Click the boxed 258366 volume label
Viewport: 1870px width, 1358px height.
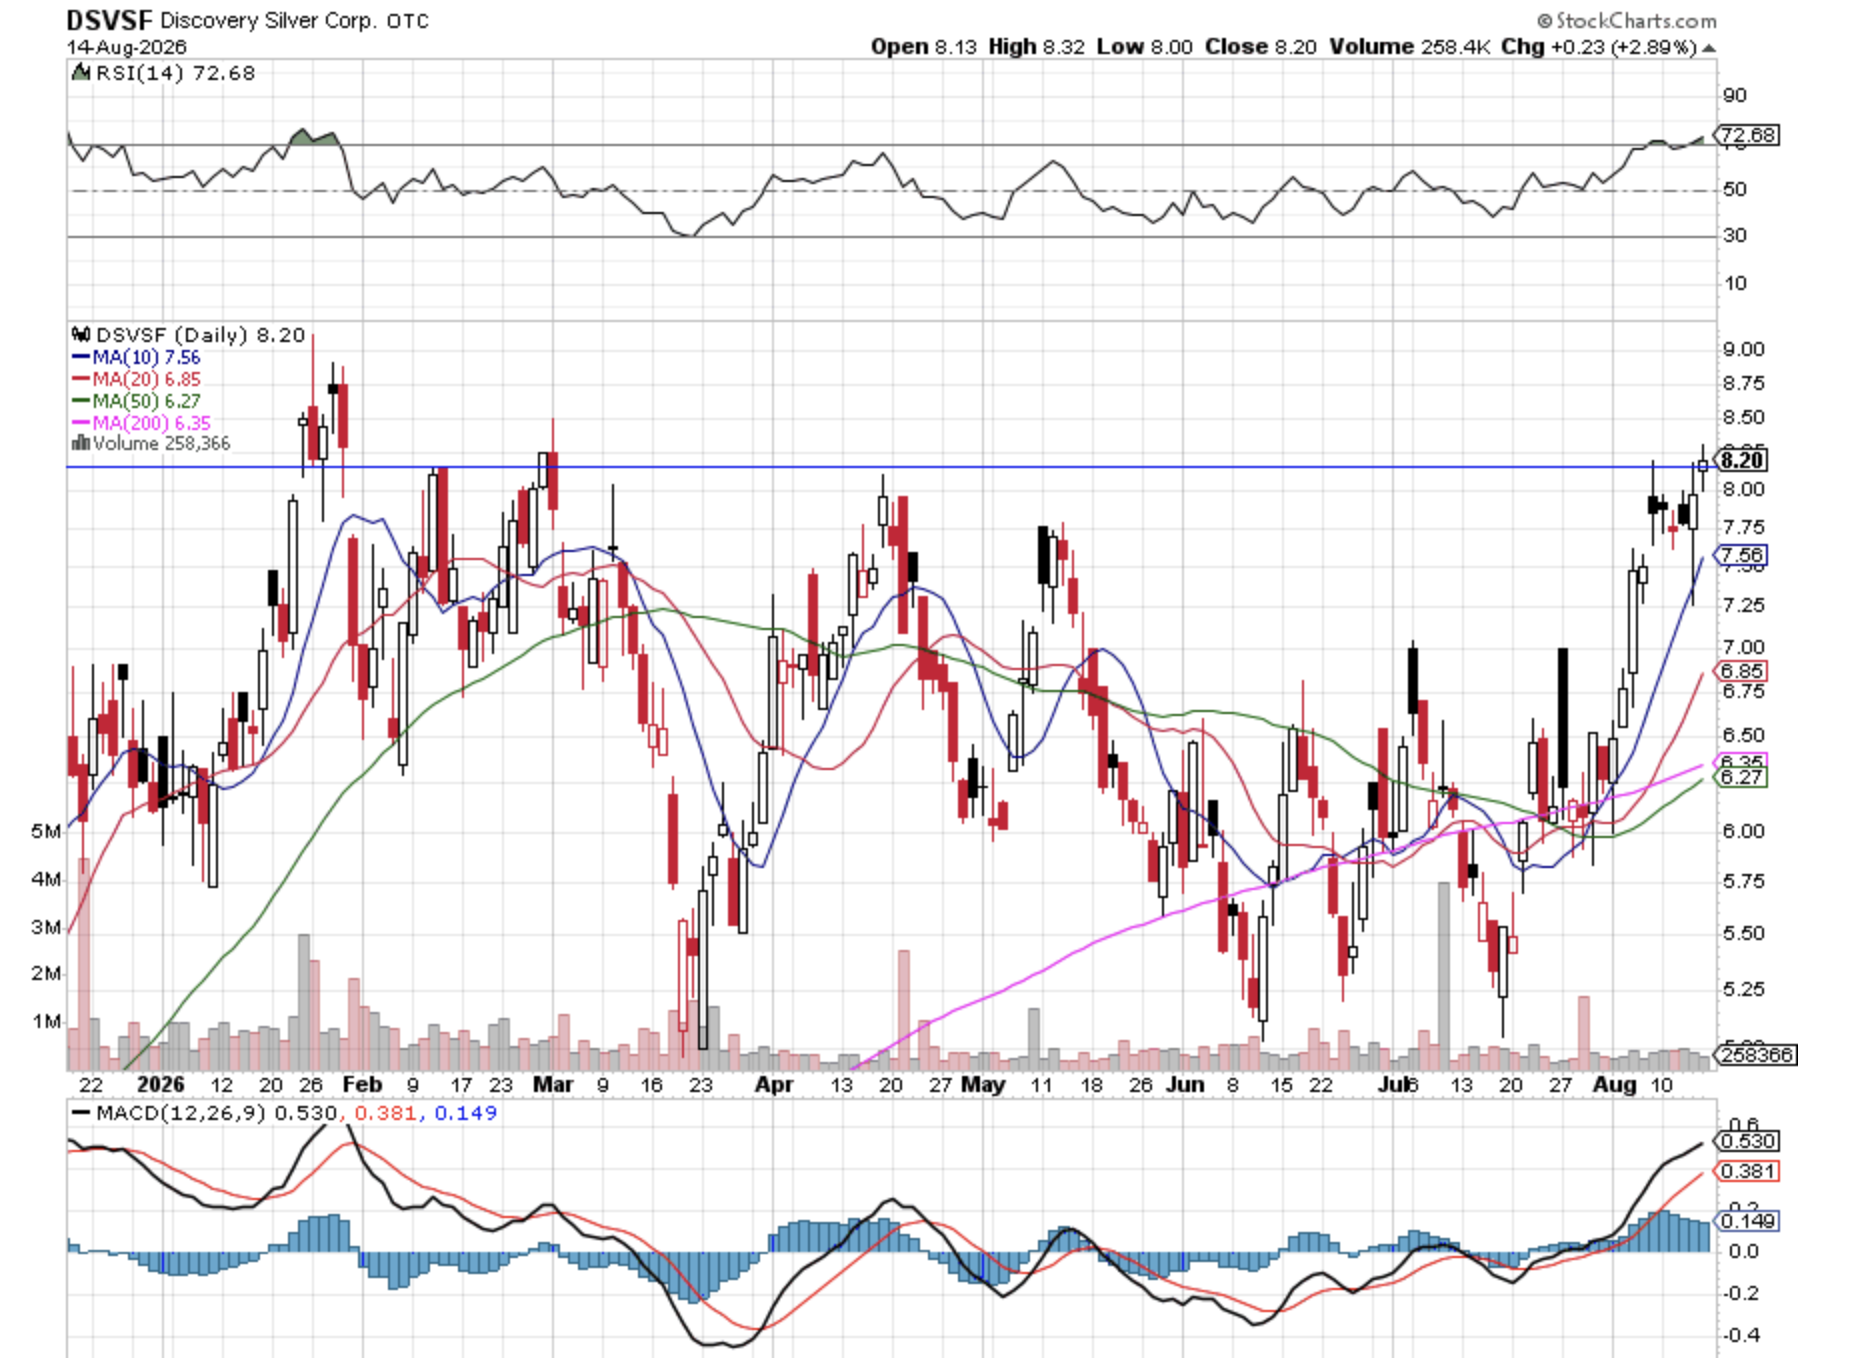point(1757,1055)
